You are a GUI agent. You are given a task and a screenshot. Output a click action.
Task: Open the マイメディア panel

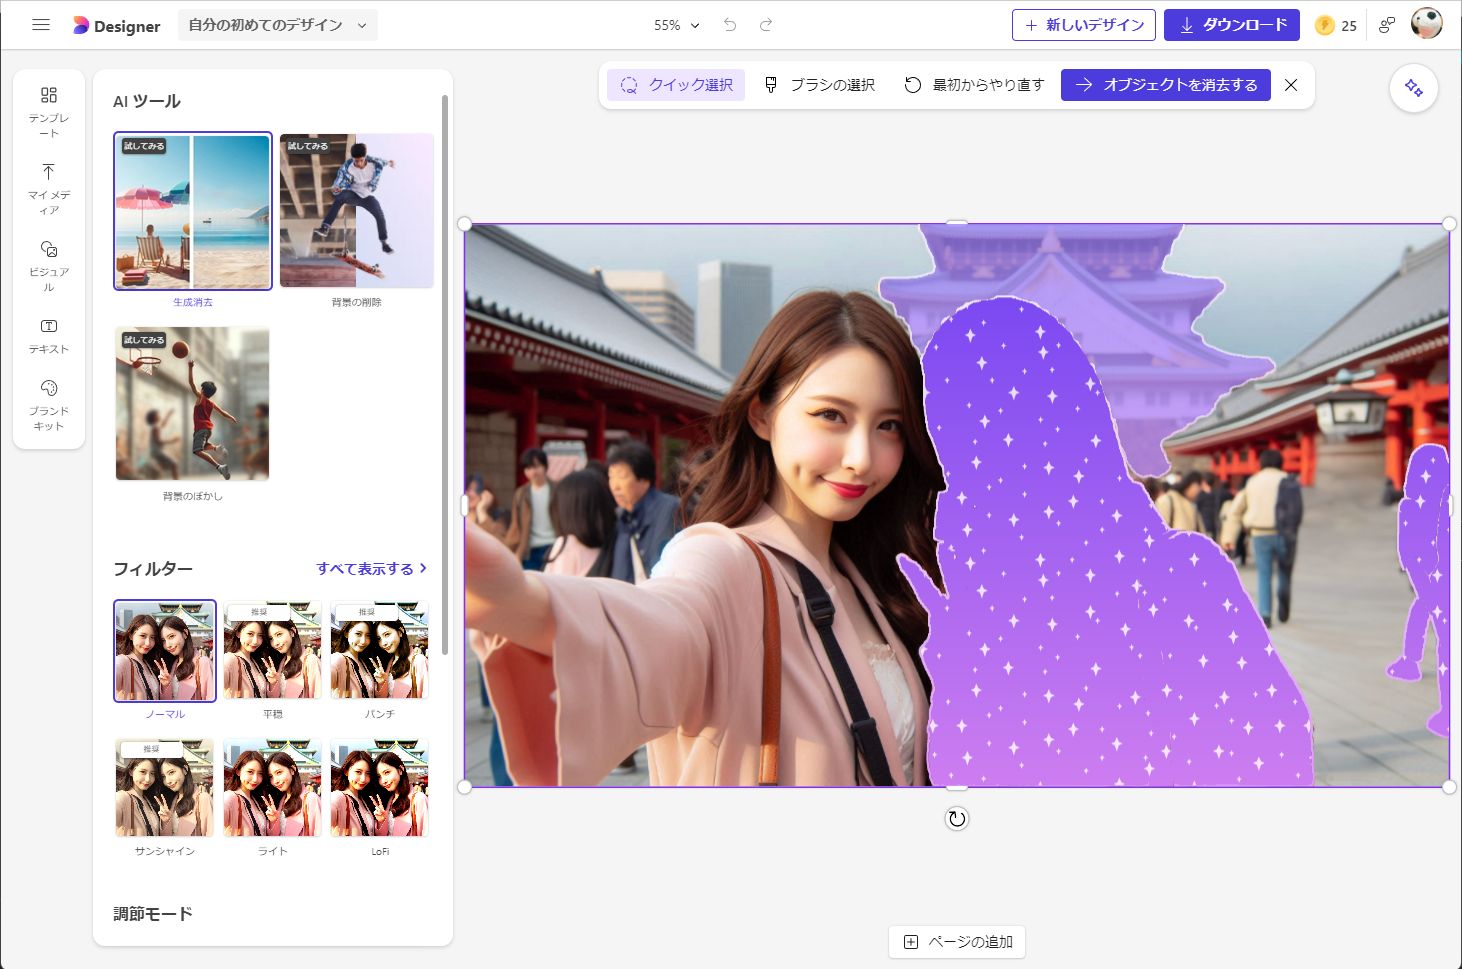pos(47,183)
